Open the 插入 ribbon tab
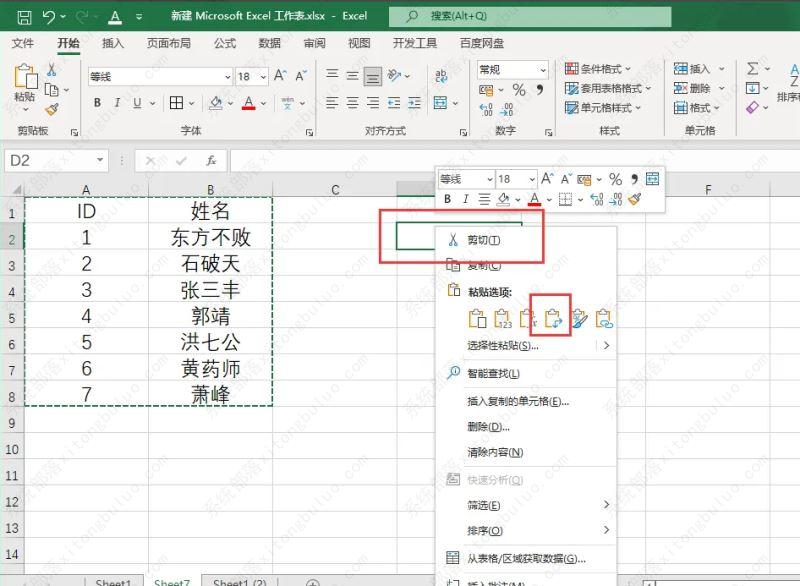Image resolution: width=800 pixels, height=586 pixels. pyautogui.click(x=113, y=43)
